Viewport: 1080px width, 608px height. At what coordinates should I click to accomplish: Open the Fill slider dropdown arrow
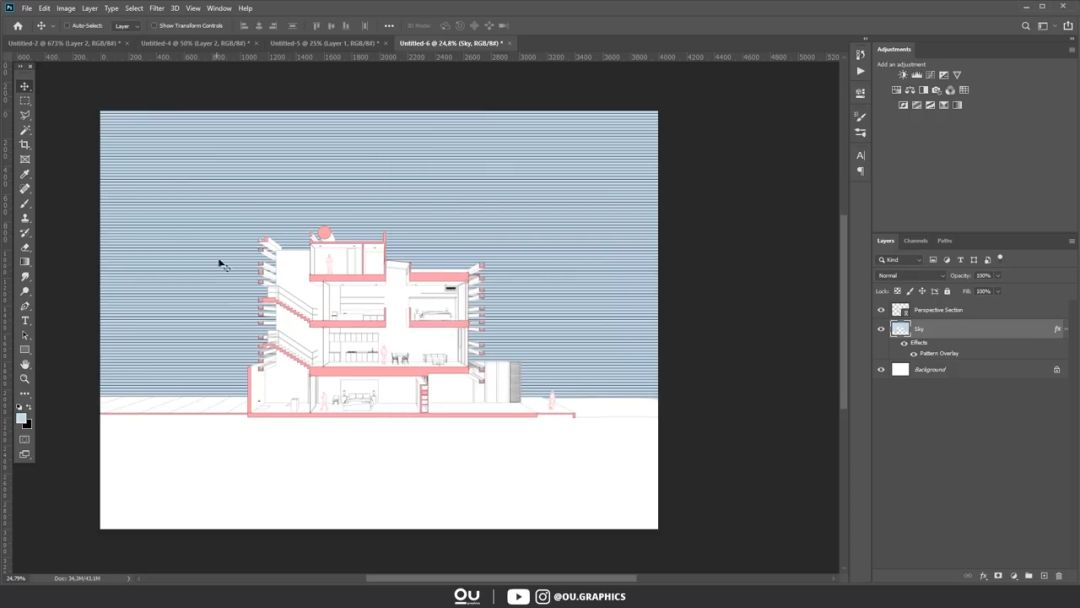(998, 291)
